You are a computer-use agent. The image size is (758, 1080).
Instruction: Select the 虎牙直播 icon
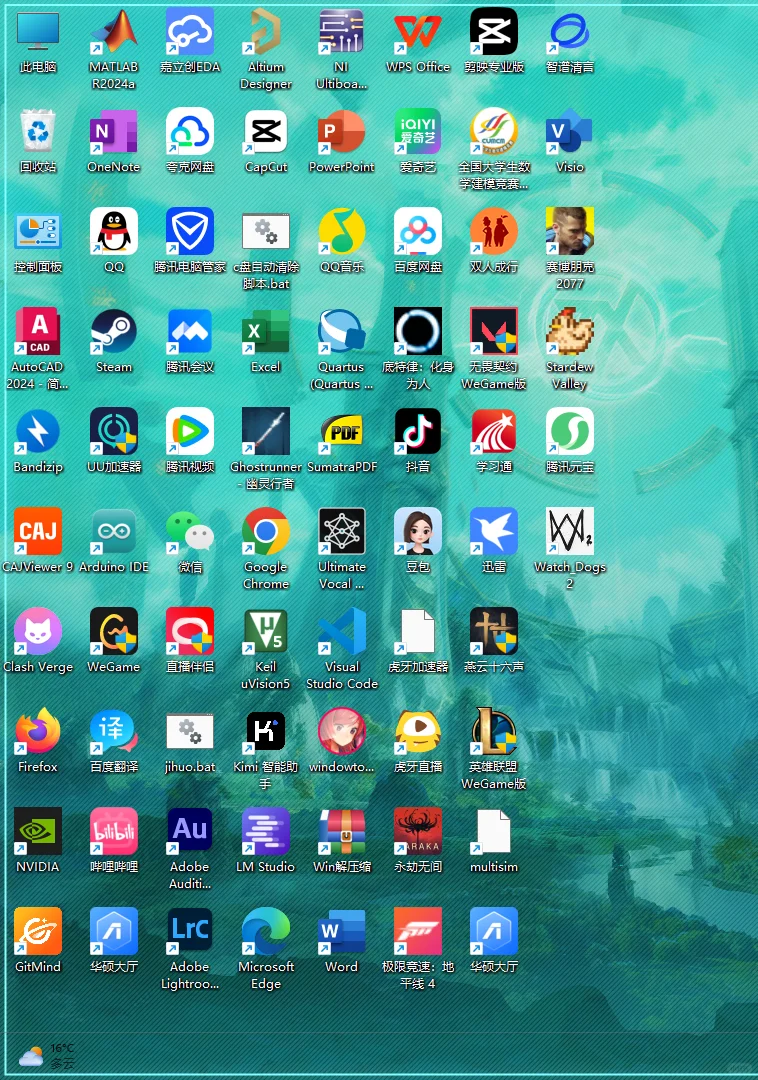(x=418, y=731)
